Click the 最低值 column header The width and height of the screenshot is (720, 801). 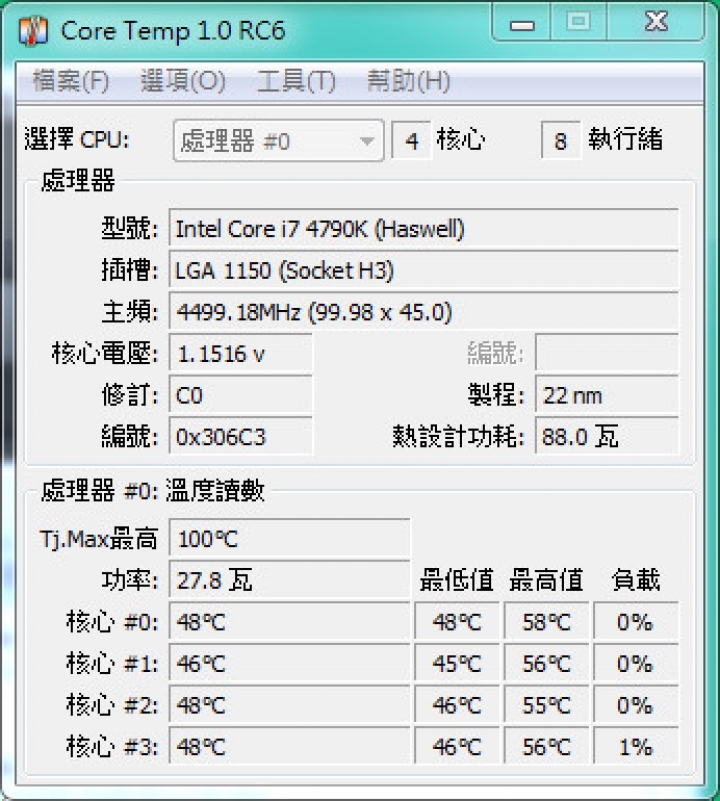coord(456,580)
